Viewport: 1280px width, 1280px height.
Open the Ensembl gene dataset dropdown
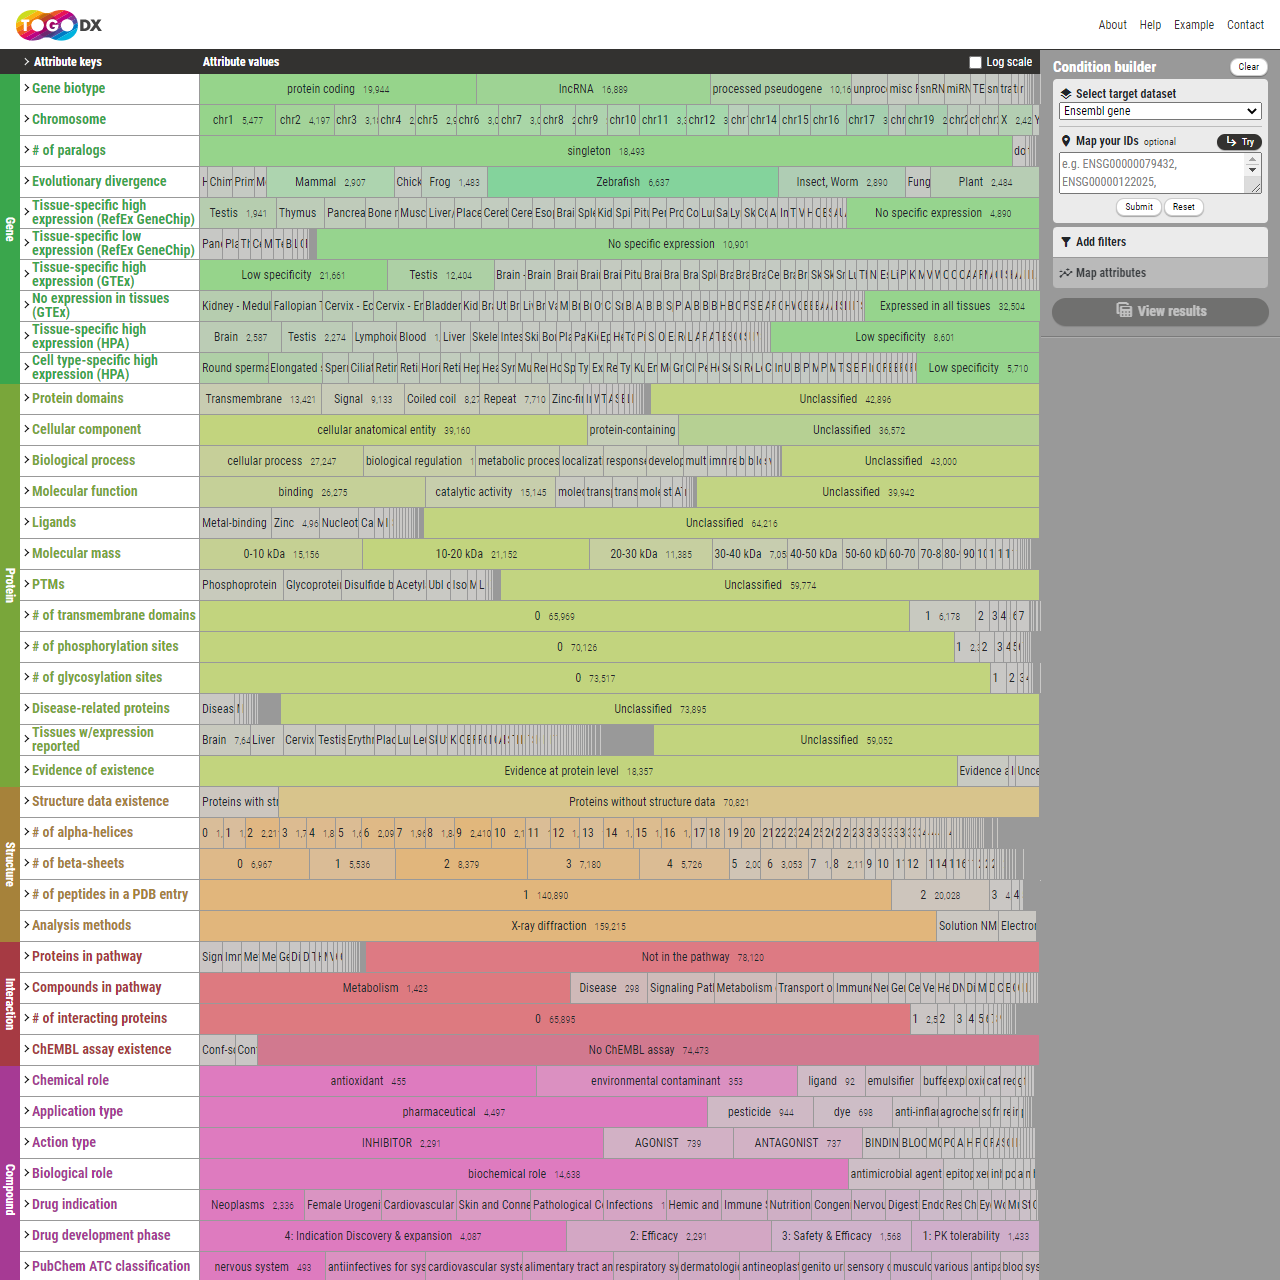(1160, 111)
